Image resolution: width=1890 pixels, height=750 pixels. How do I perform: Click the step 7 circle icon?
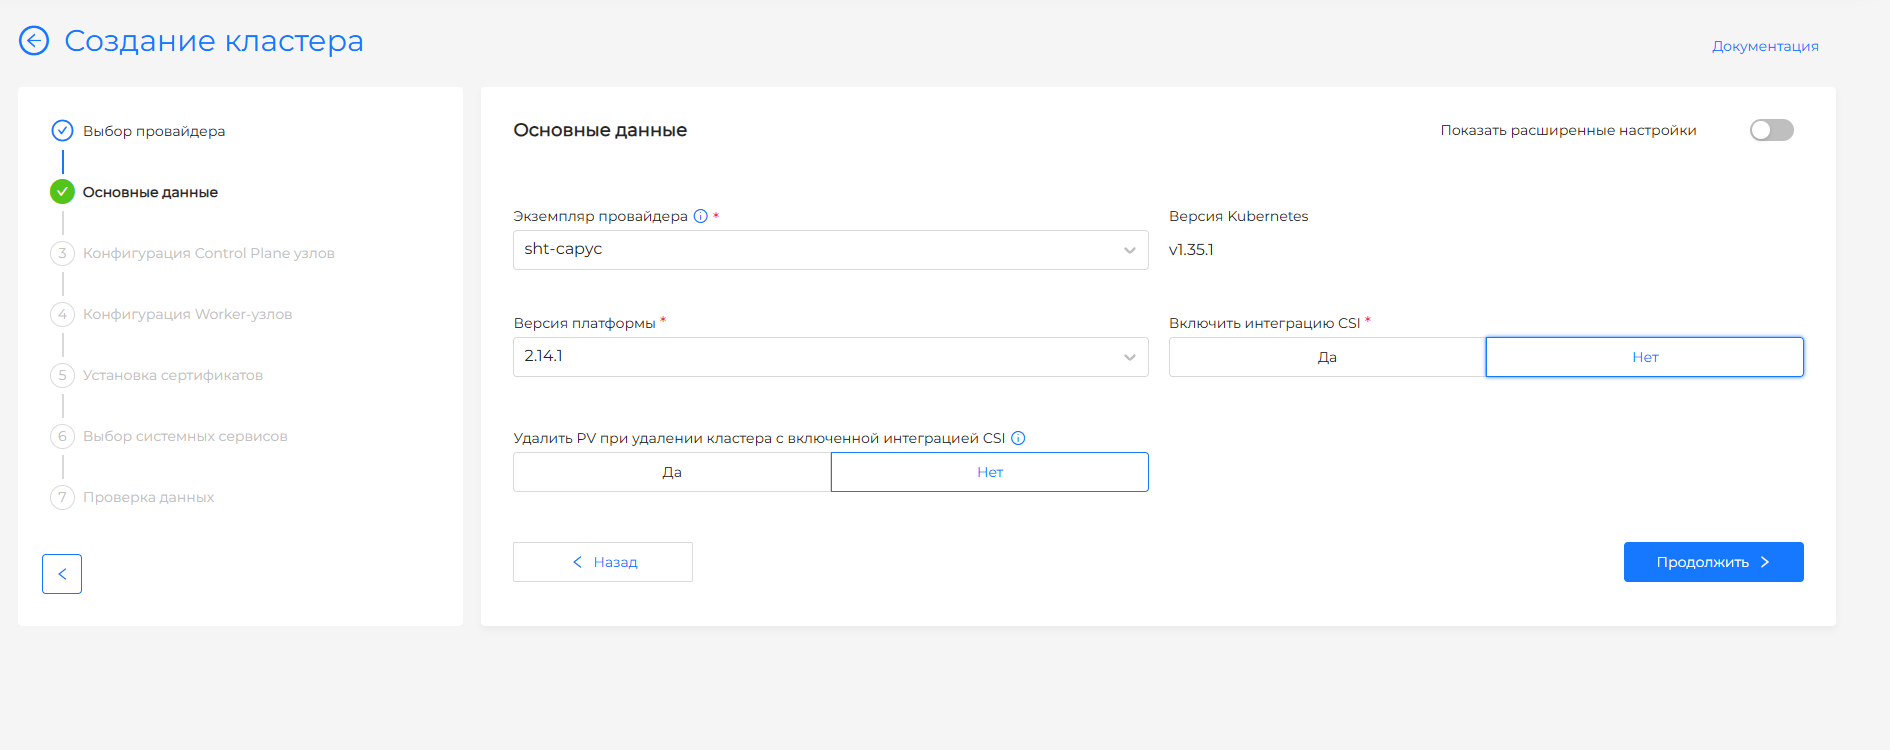pyautogui.click(x=62, y=497)
